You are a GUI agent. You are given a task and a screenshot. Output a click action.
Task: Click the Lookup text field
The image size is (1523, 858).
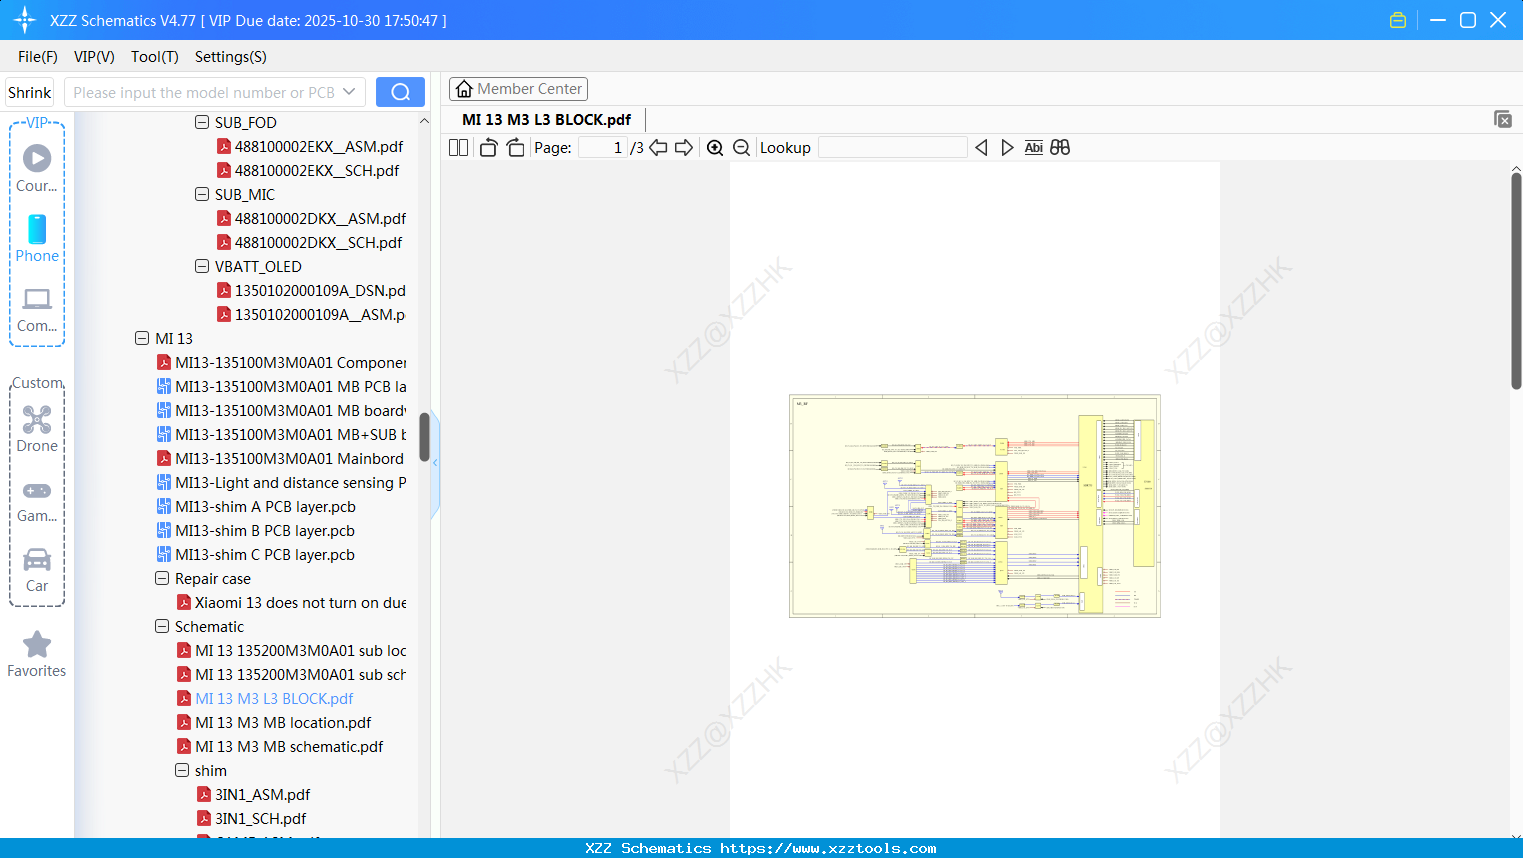click(893, 148)
